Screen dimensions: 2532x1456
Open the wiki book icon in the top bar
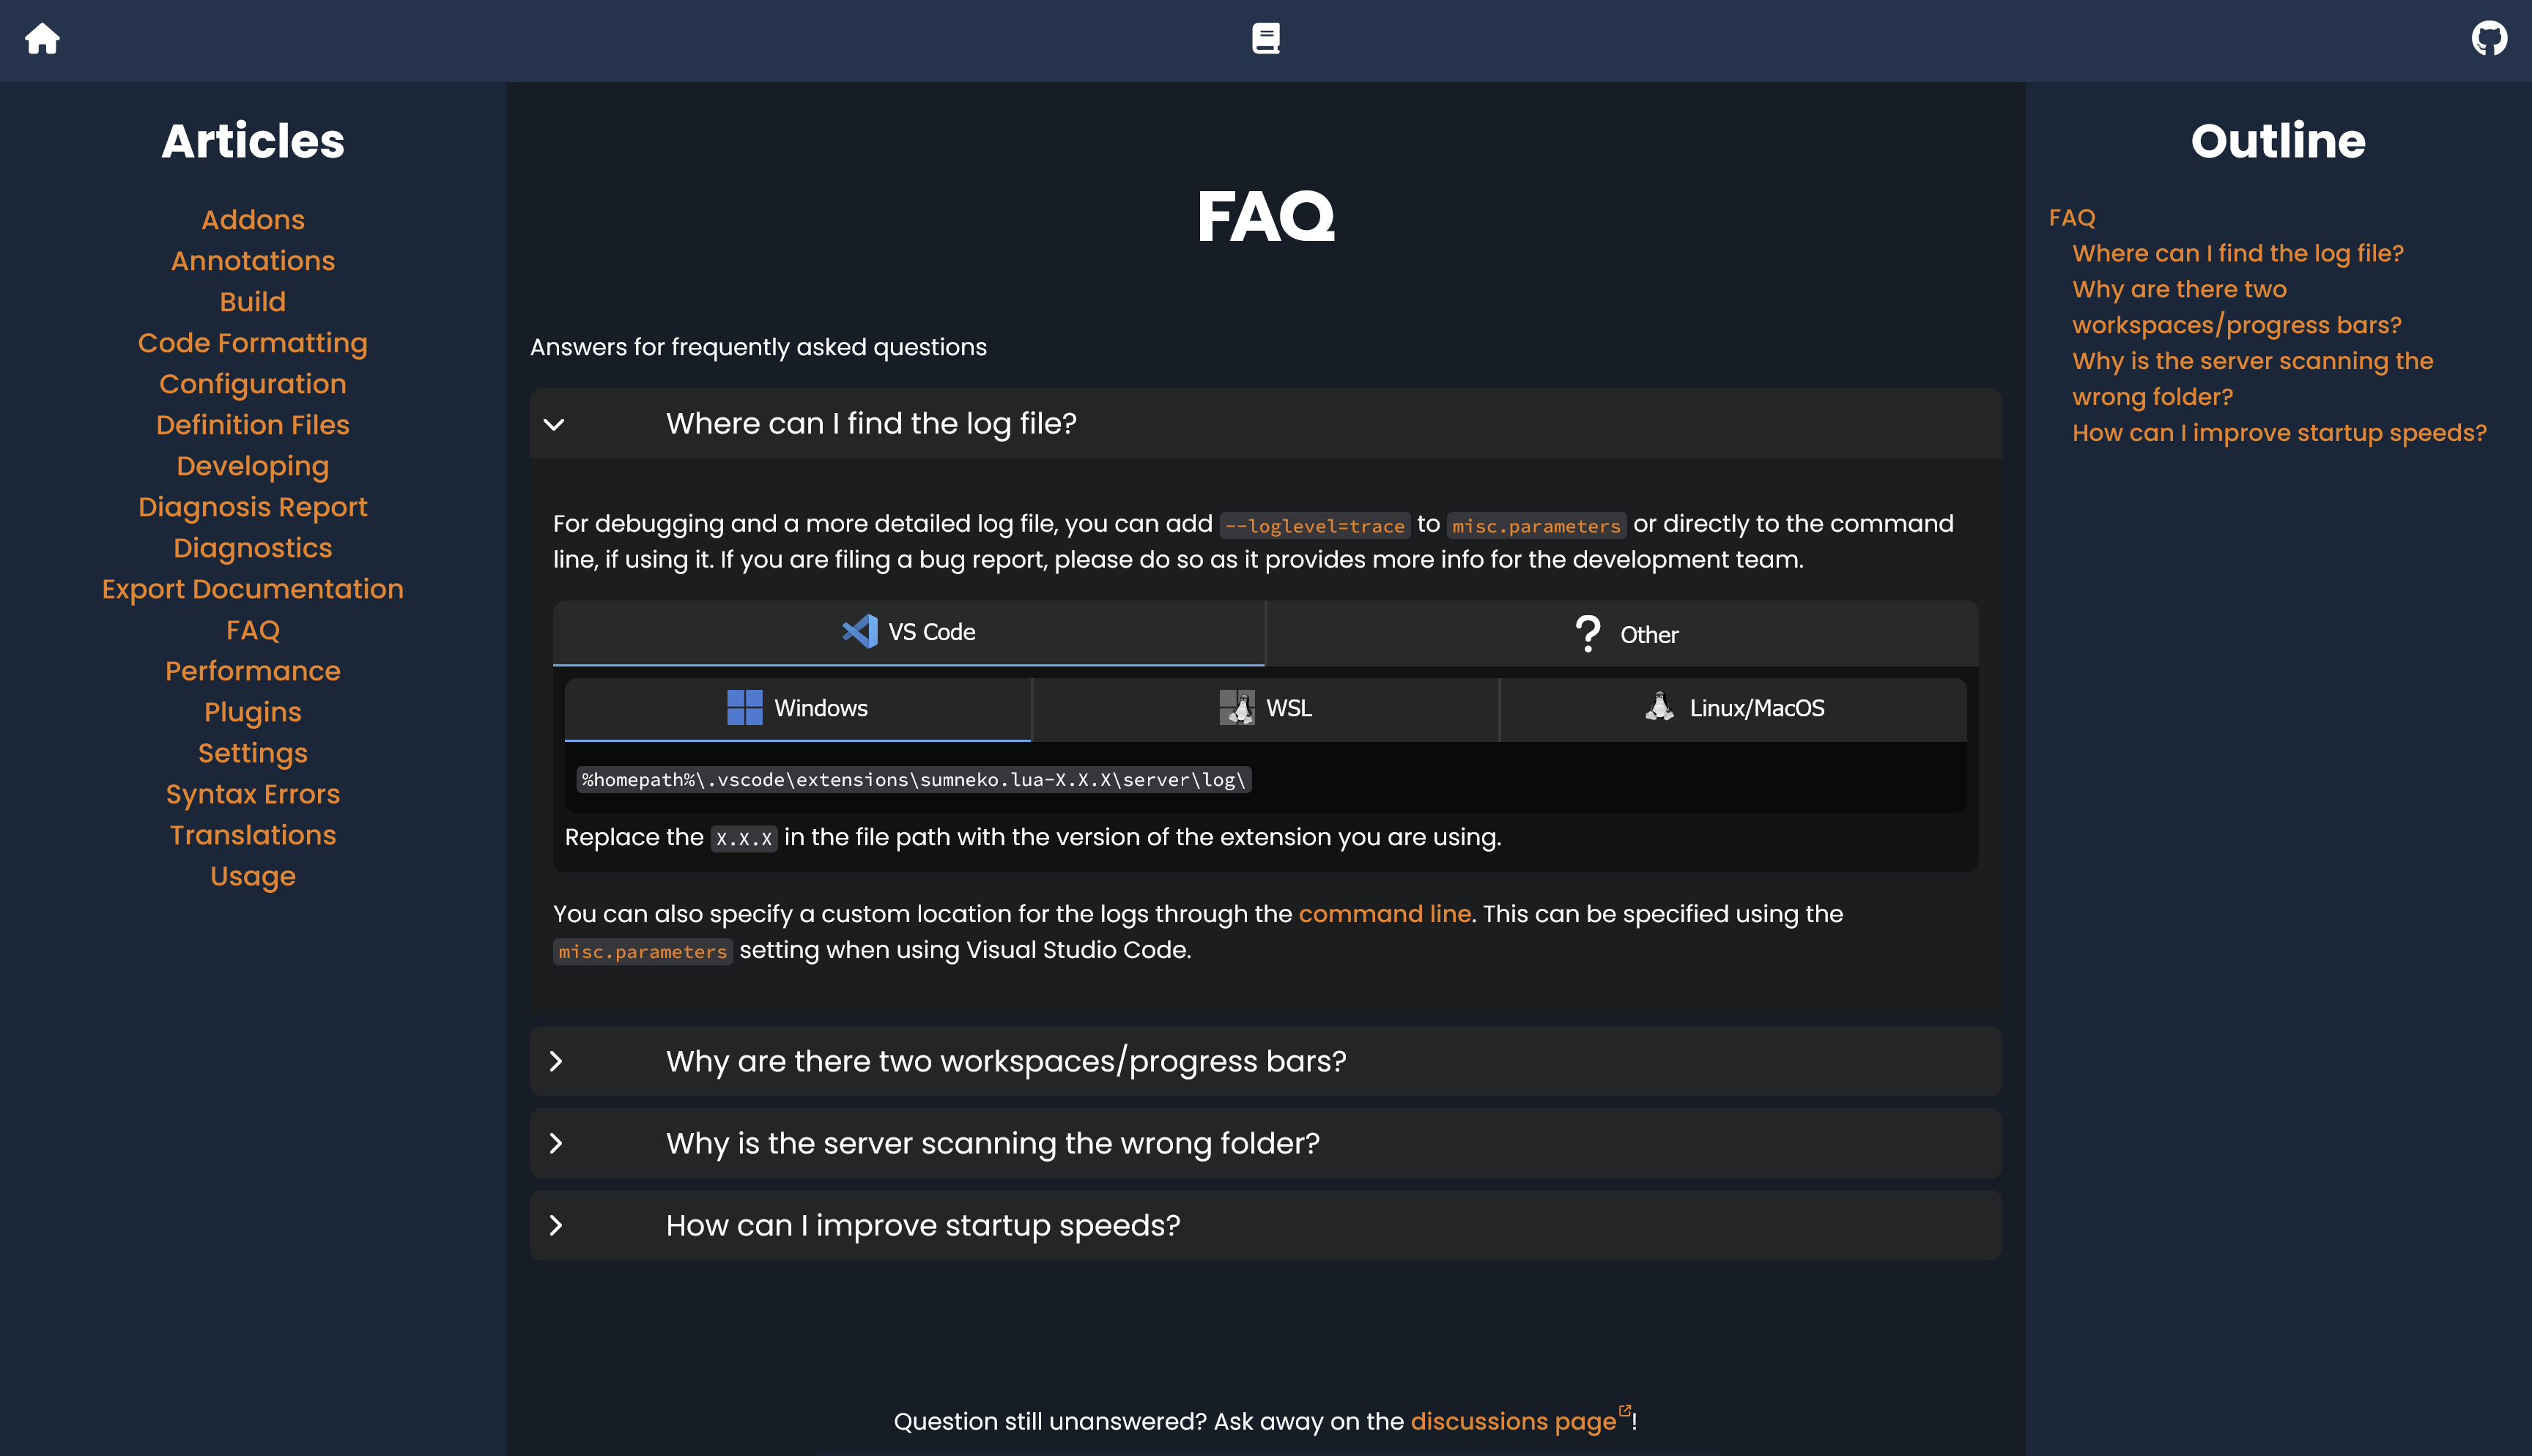(x=1266, y=39)
